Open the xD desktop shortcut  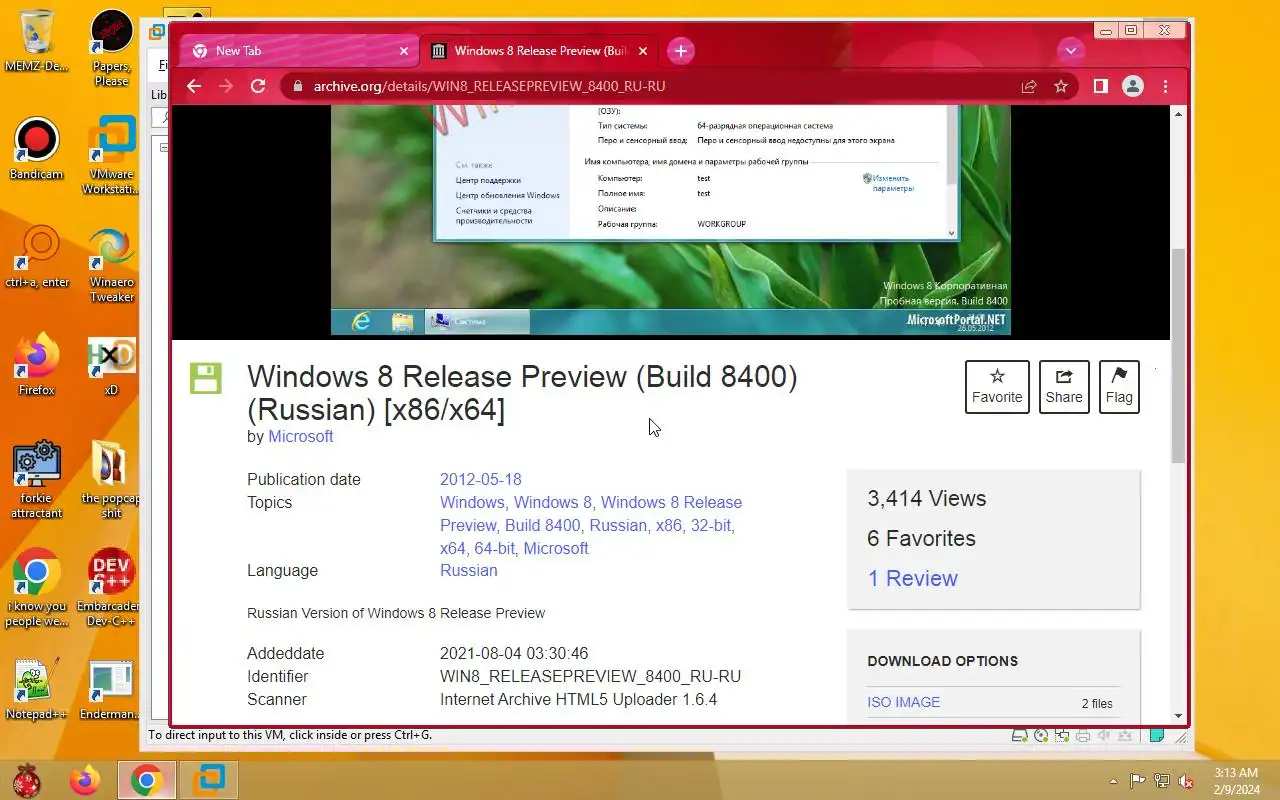[x=111, y=364]
